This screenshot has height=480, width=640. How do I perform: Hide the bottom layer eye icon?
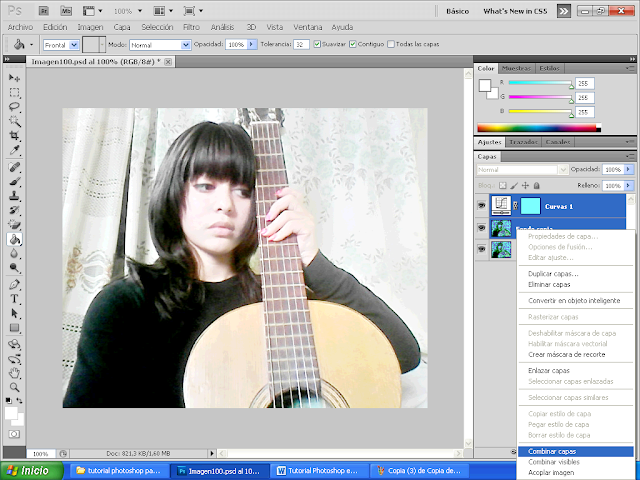(482, 249)
